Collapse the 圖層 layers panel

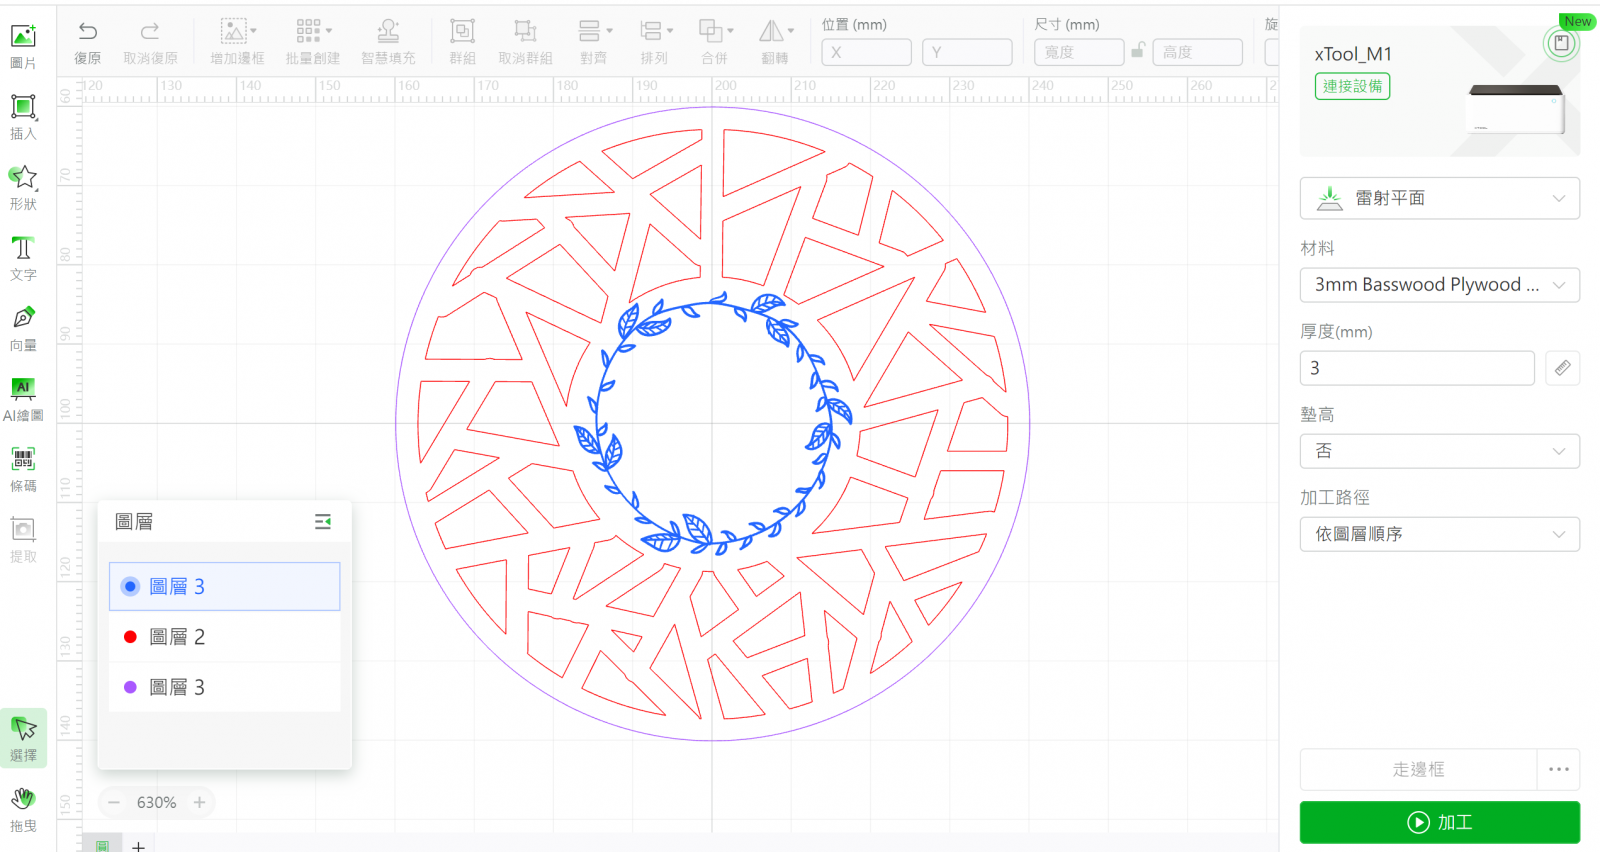323,522
